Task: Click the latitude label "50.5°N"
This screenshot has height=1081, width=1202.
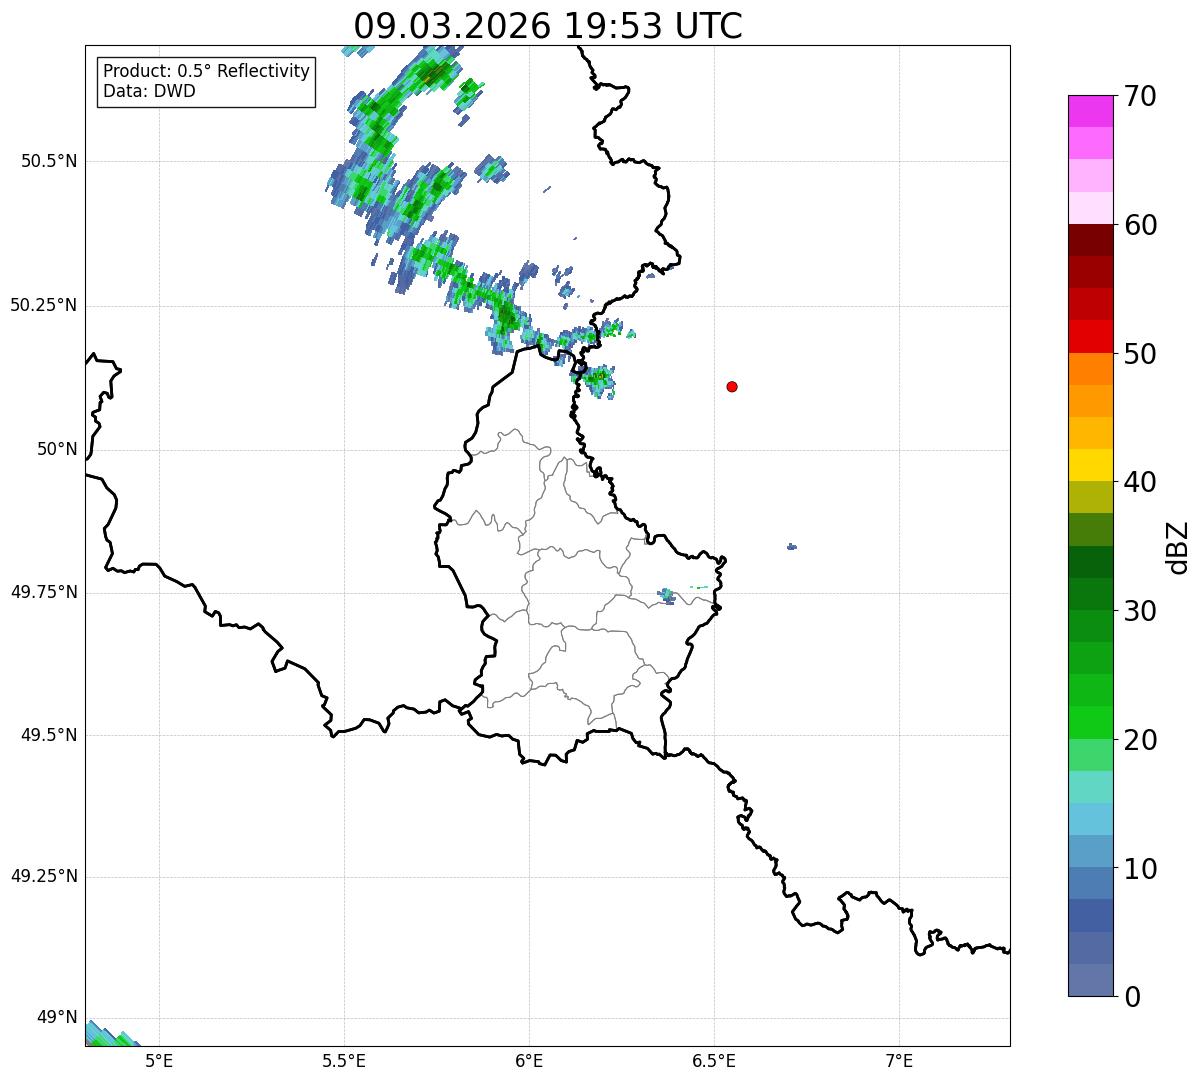Action: point(49,161)
